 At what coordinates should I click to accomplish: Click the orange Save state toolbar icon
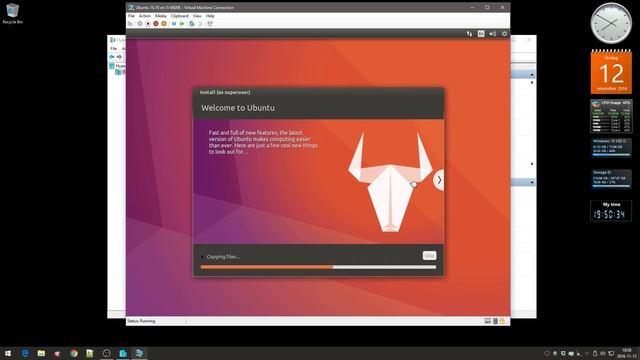click(164, 24)
